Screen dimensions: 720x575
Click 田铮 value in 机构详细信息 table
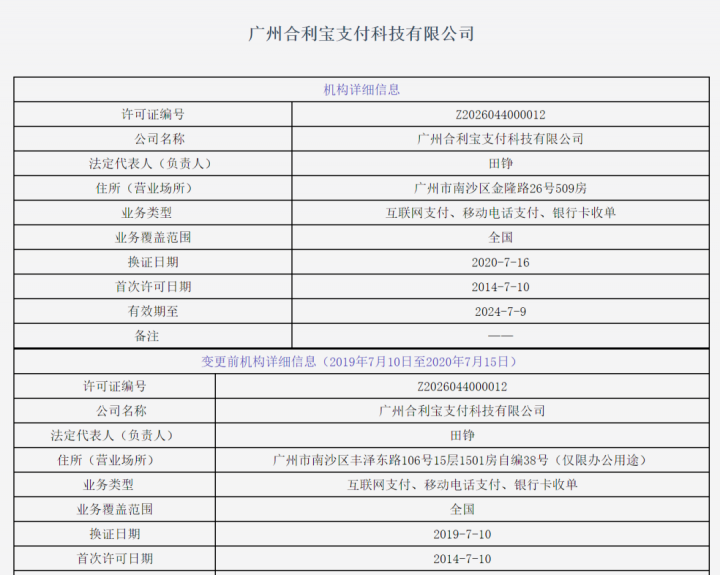coord(501,163)
